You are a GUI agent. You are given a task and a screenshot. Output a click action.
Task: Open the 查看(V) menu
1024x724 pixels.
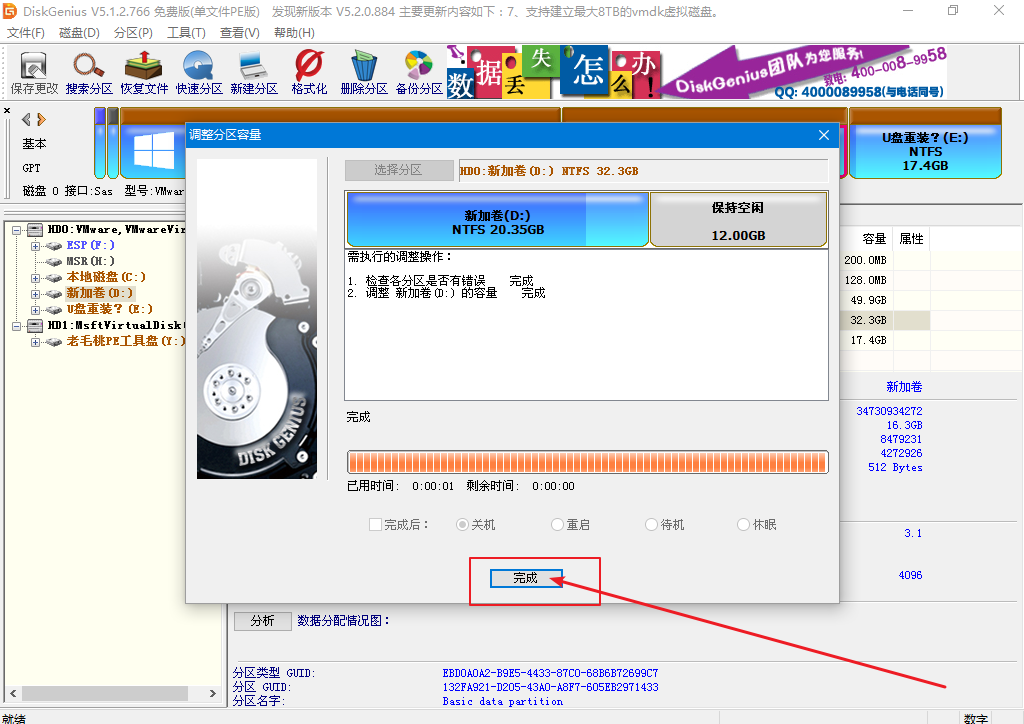tap(240, 33)
